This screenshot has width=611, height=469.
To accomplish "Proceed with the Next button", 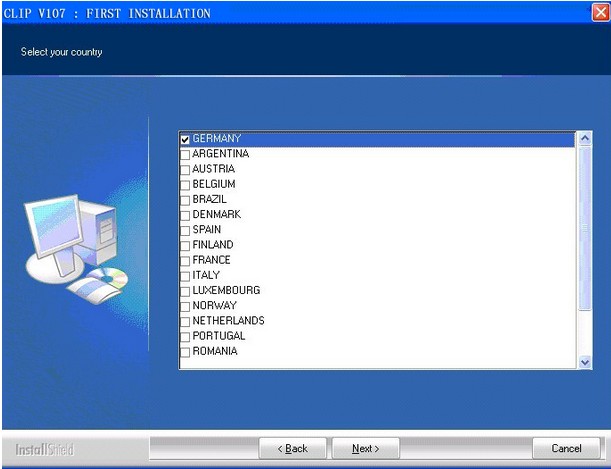I will click(x=366, y=449).
